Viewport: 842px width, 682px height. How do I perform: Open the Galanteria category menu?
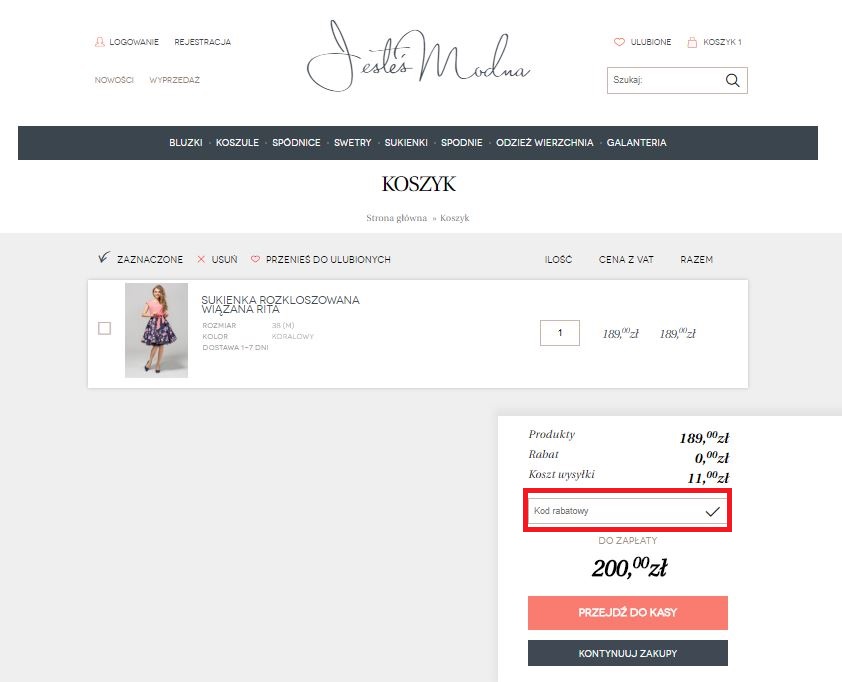[x=636, y=142]
